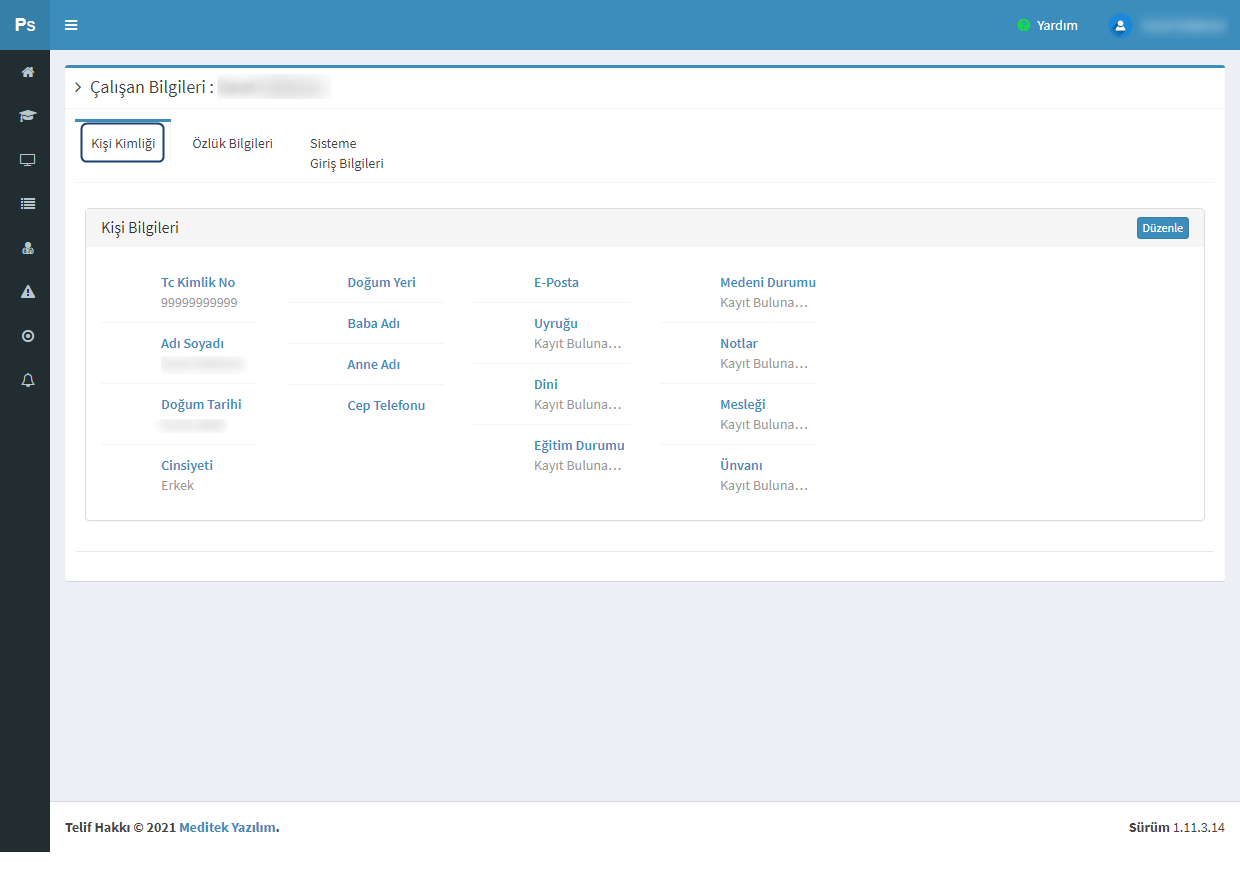This screenshot has height=883, width=1240.
Task: Click the Çalışan Bilgileri page title
Action: point(152,88)
